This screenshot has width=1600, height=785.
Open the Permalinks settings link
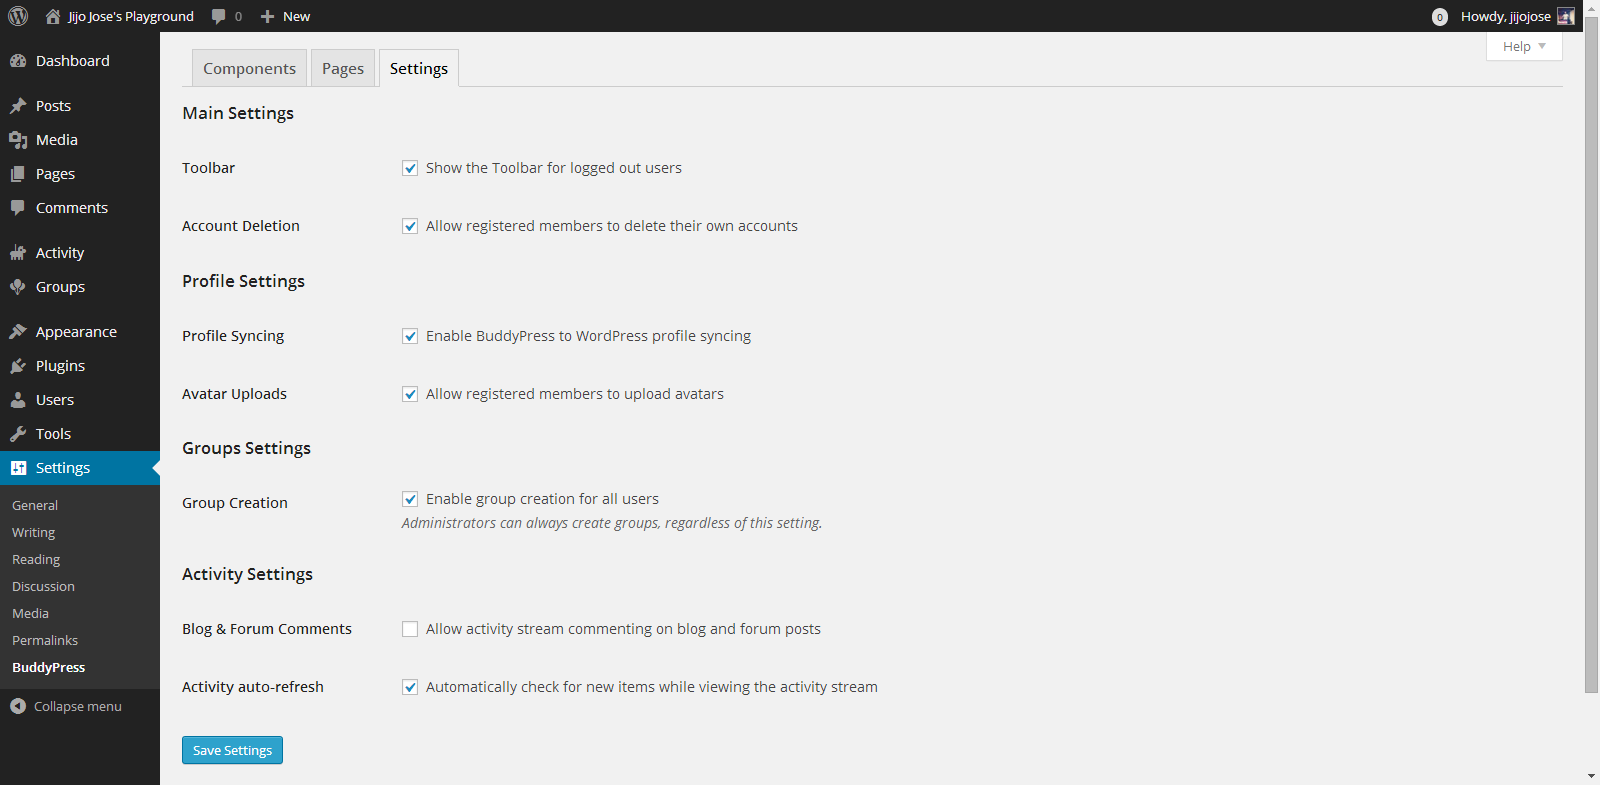[45, 640]
